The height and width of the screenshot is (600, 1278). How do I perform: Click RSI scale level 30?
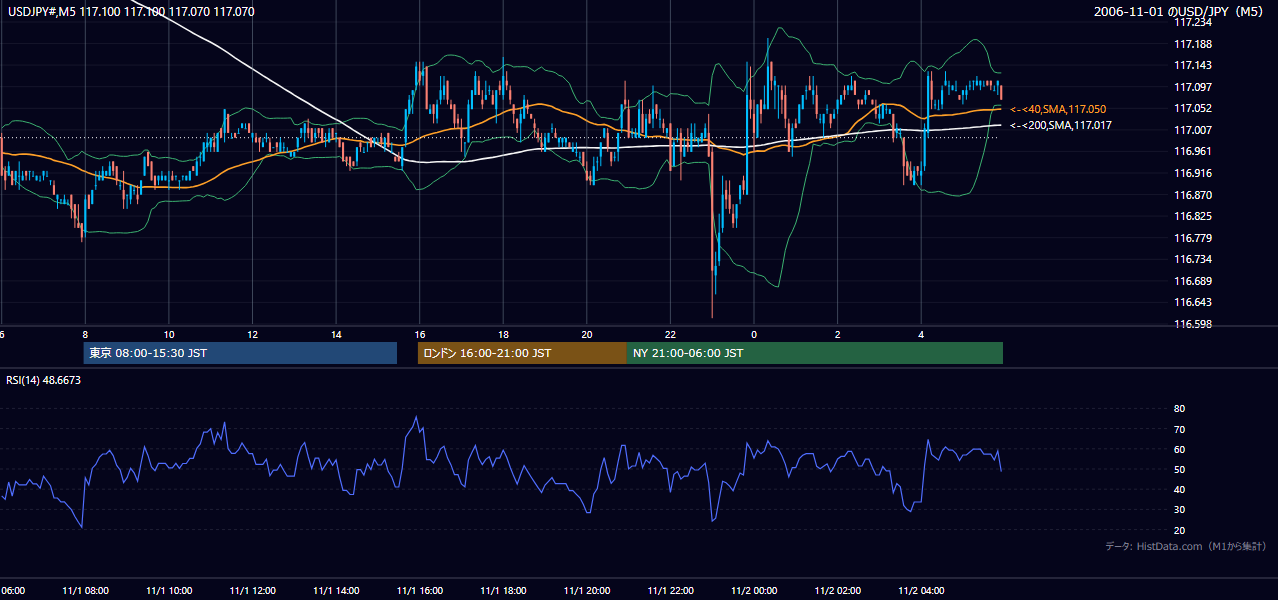coord(1179,510)
